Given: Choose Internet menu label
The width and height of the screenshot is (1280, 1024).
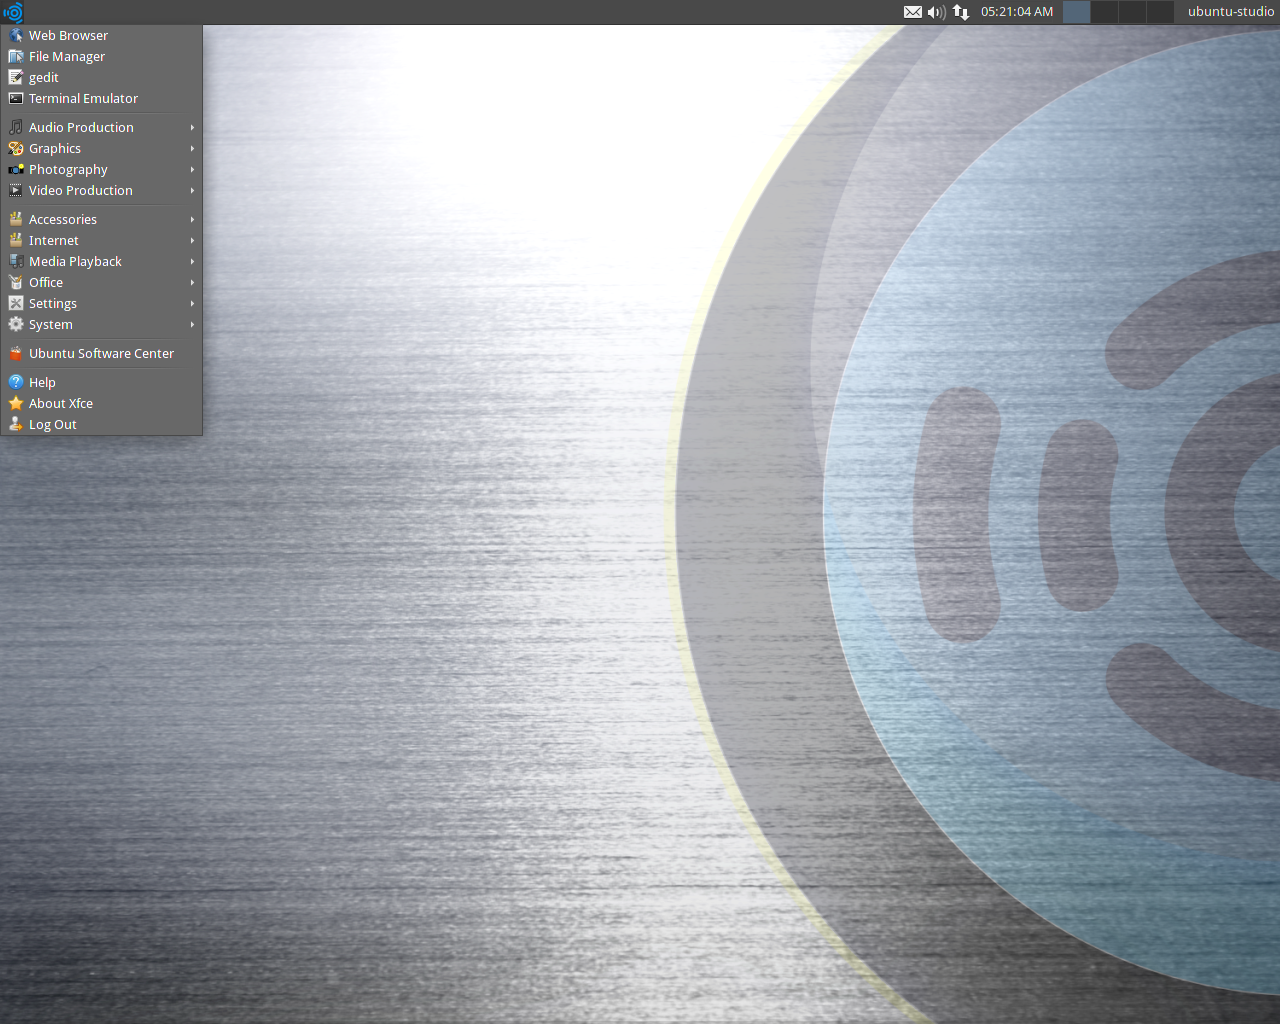Looking at the screenshot, I should pos(54,240).
